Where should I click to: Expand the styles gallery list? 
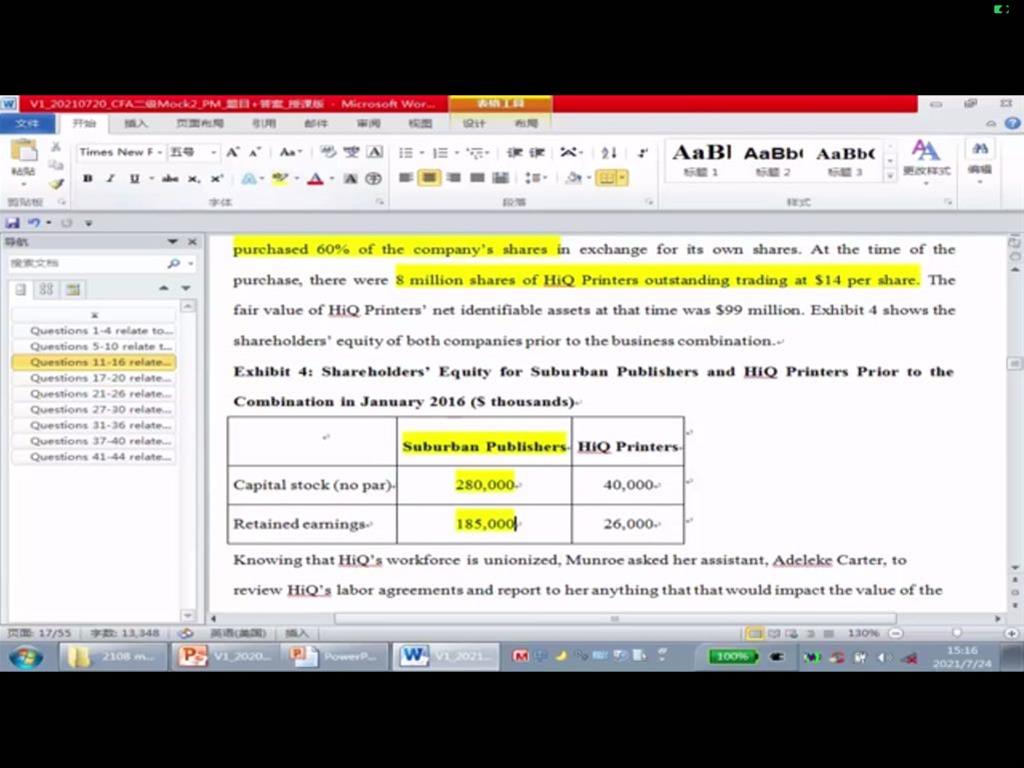[x=890, y=176]
